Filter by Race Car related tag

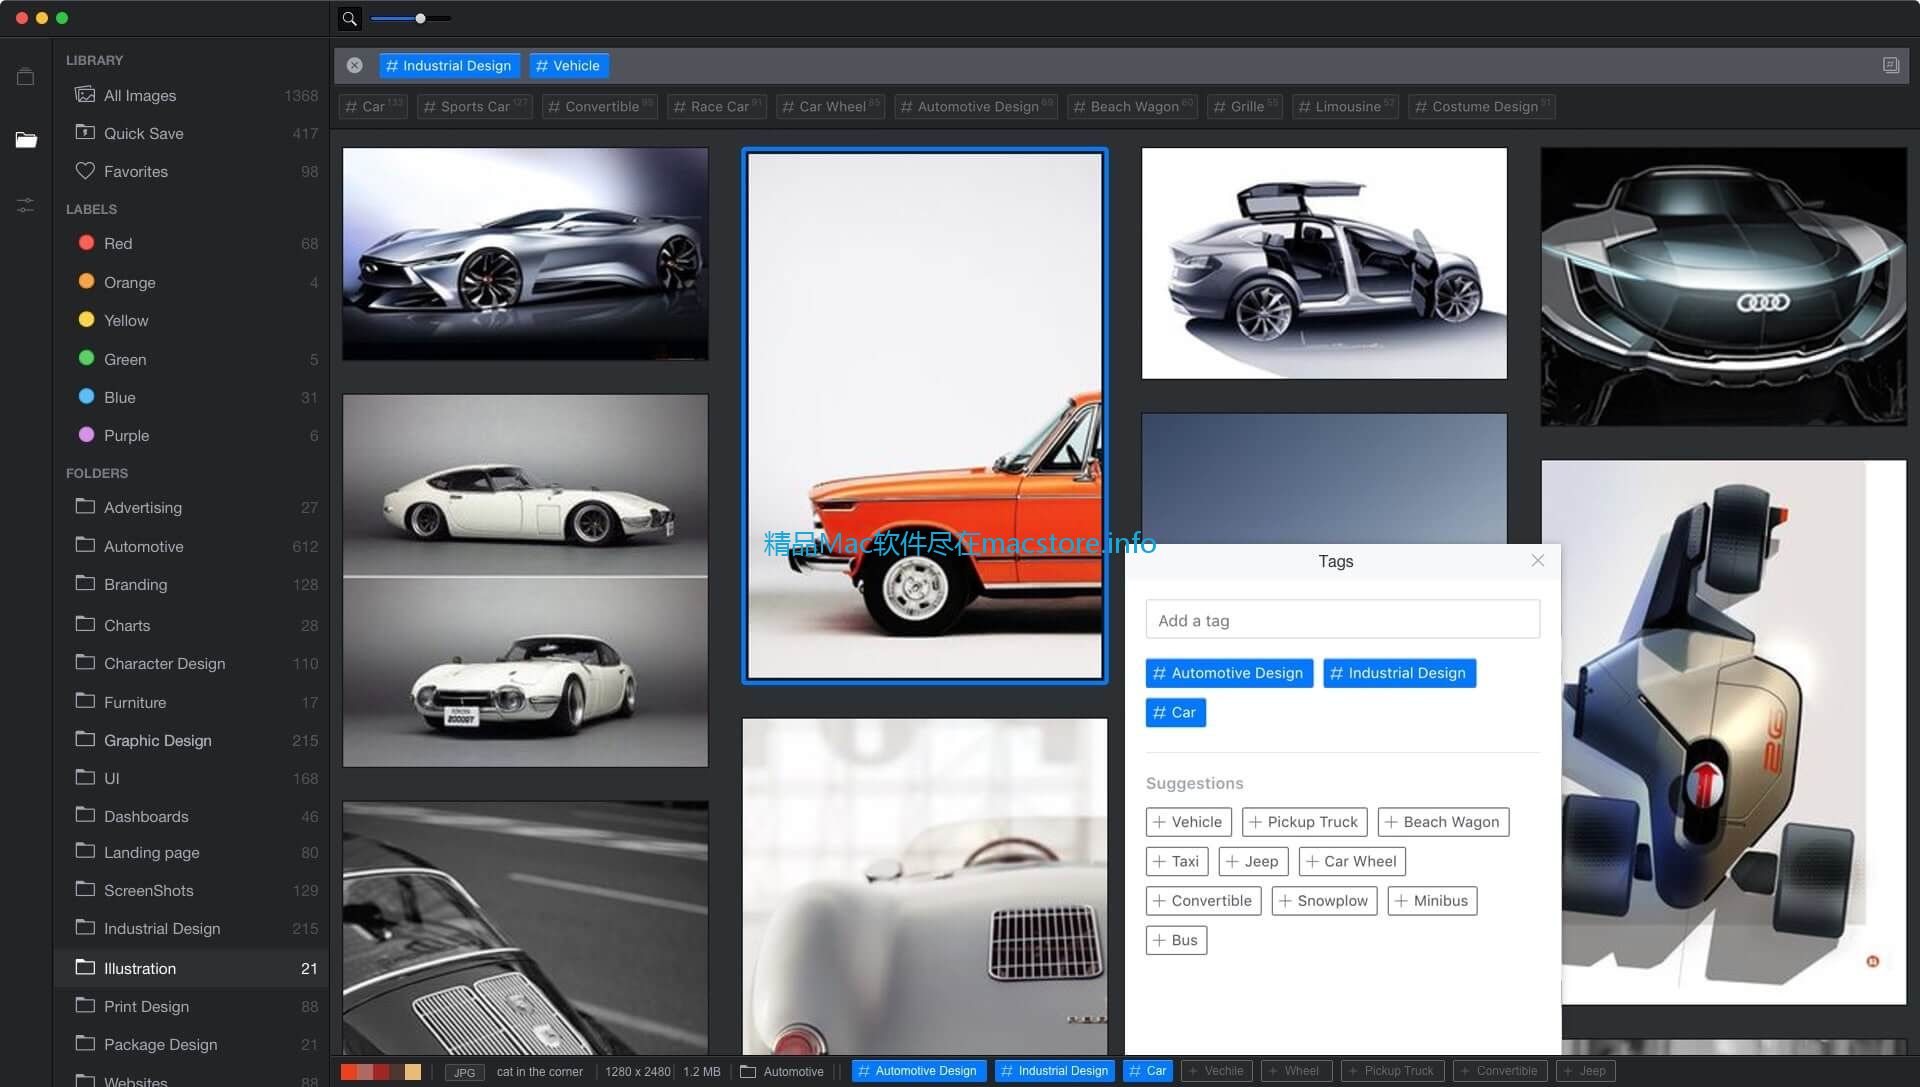(717, 106)
